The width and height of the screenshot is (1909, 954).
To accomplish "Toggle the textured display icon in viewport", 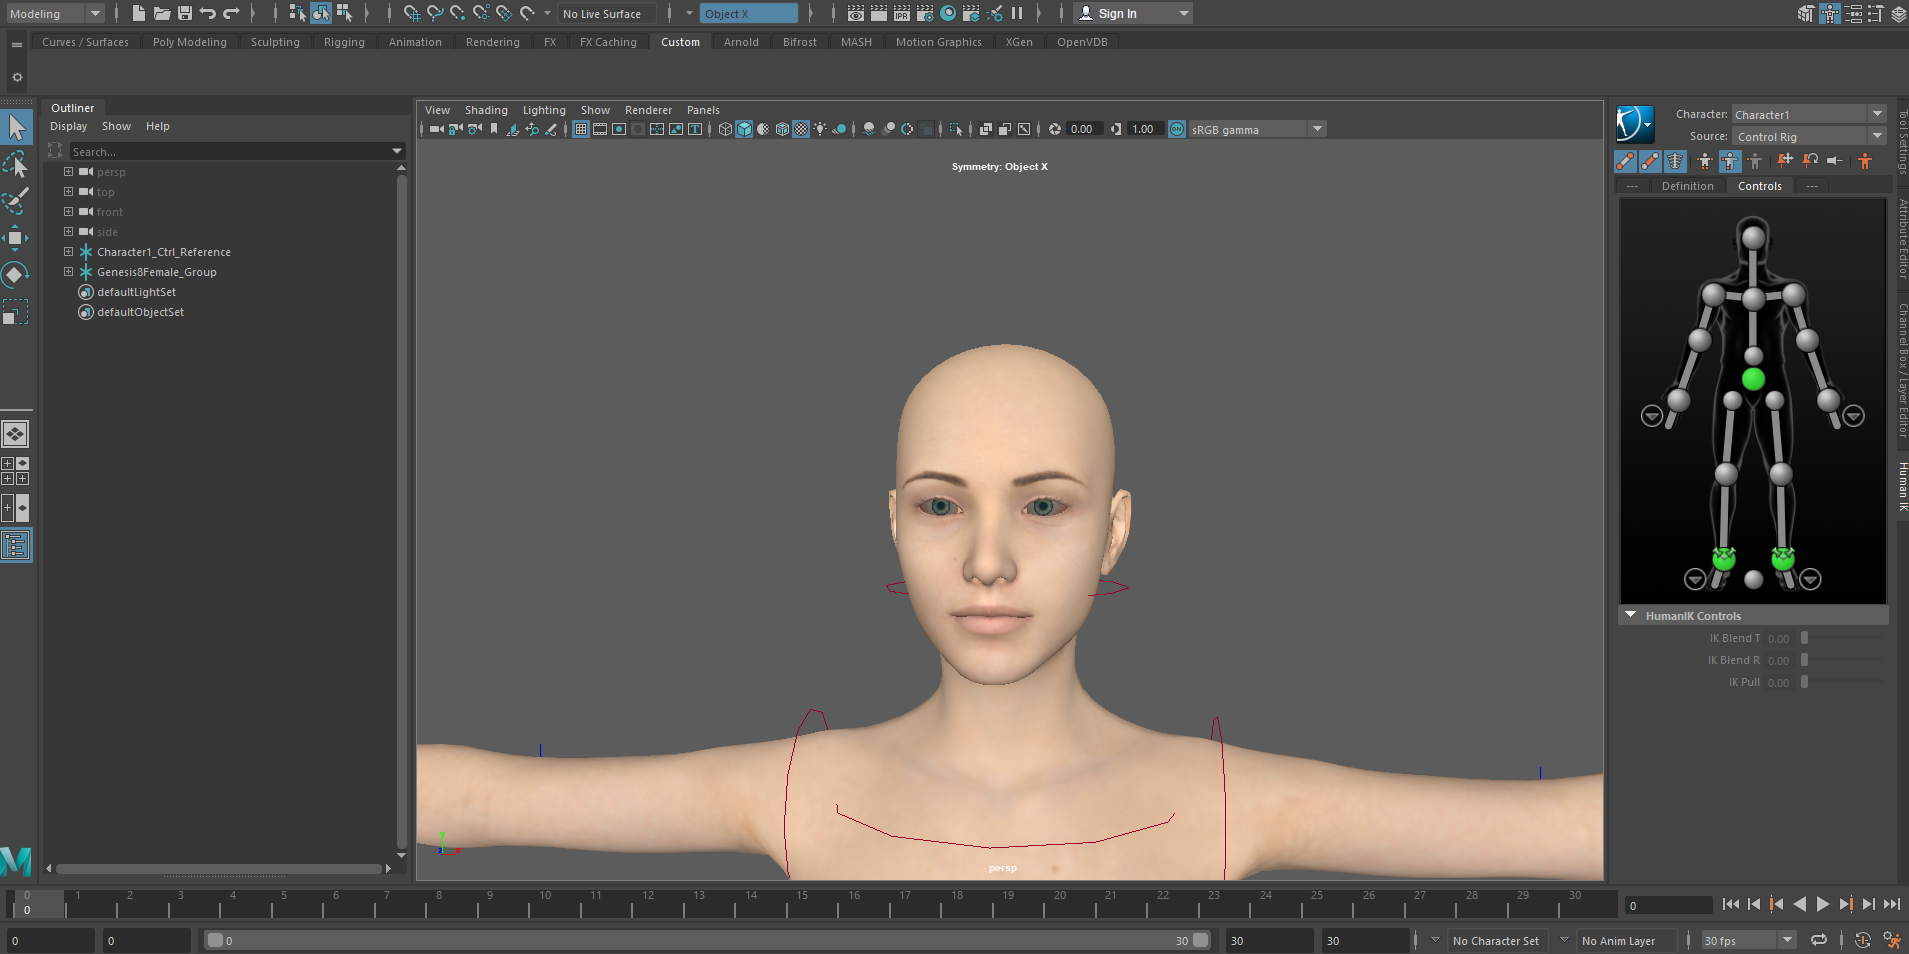I will 802,129.
